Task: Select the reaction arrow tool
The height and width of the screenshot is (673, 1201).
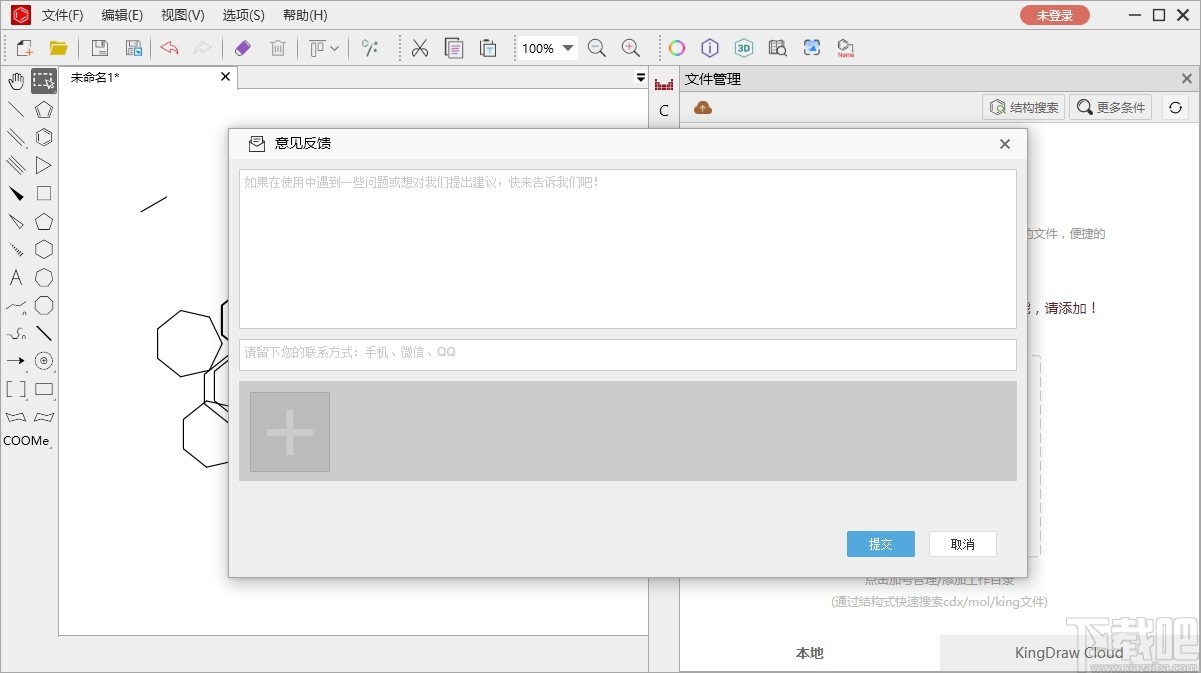Action: [15, 361]
